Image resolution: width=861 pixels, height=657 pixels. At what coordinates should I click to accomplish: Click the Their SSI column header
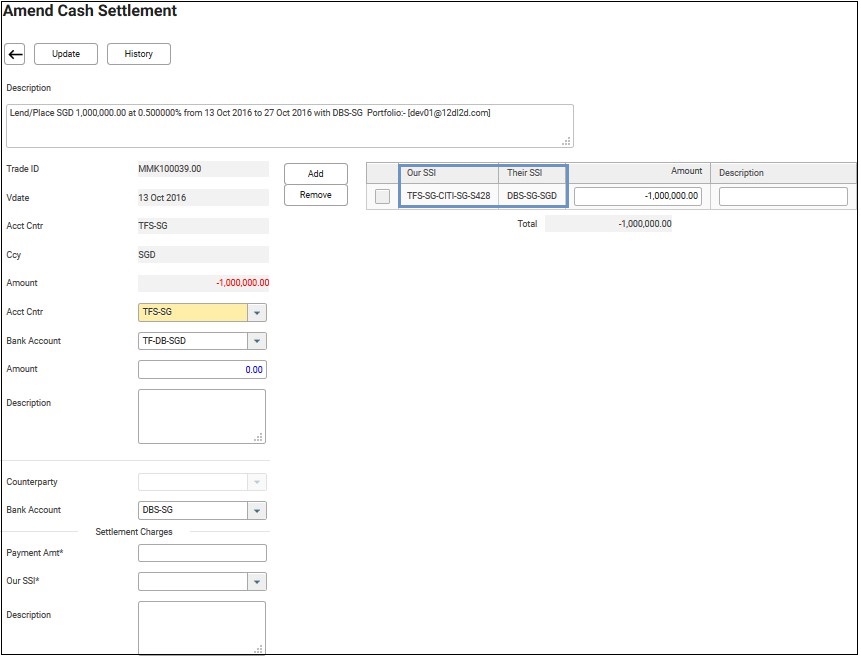(x=533, y=173)
